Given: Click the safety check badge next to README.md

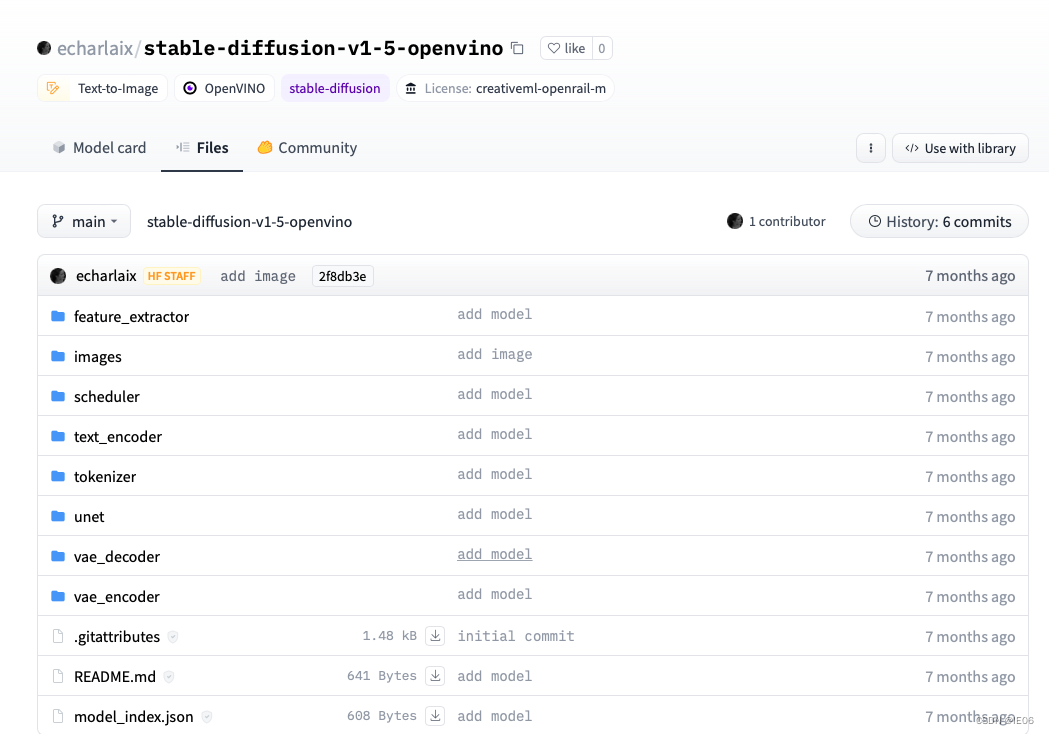Looking at the screenshot, I should pos(169,677).
